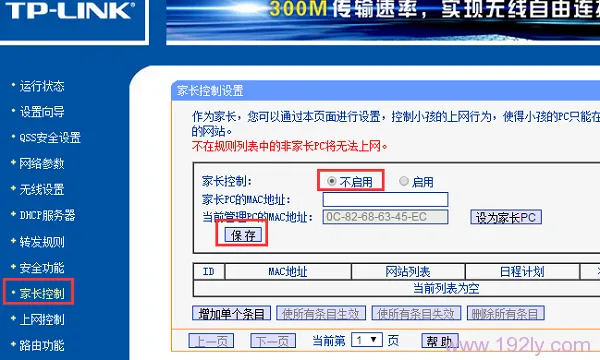Click the 当前管理PC的MAC地址 field
The image size is (600, 360).
[x=385, y=217]
